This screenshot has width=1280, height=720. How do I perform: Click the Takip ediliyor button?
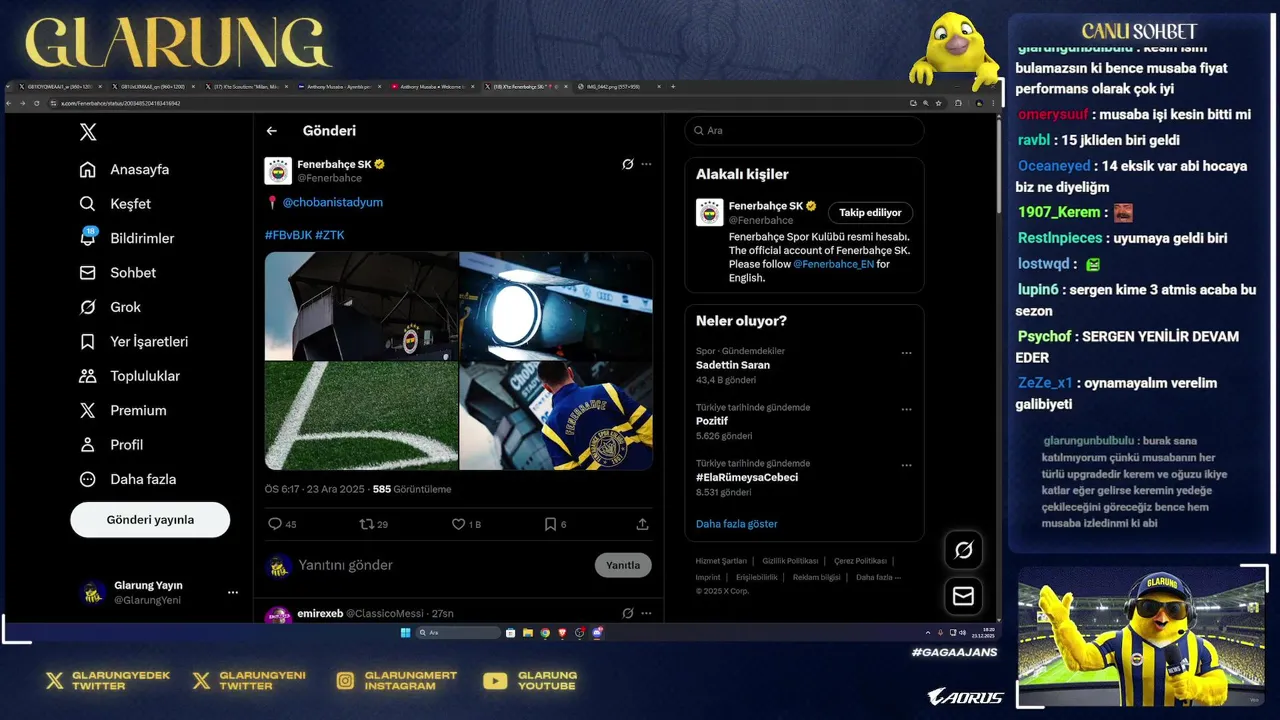[x=870, y=212]
